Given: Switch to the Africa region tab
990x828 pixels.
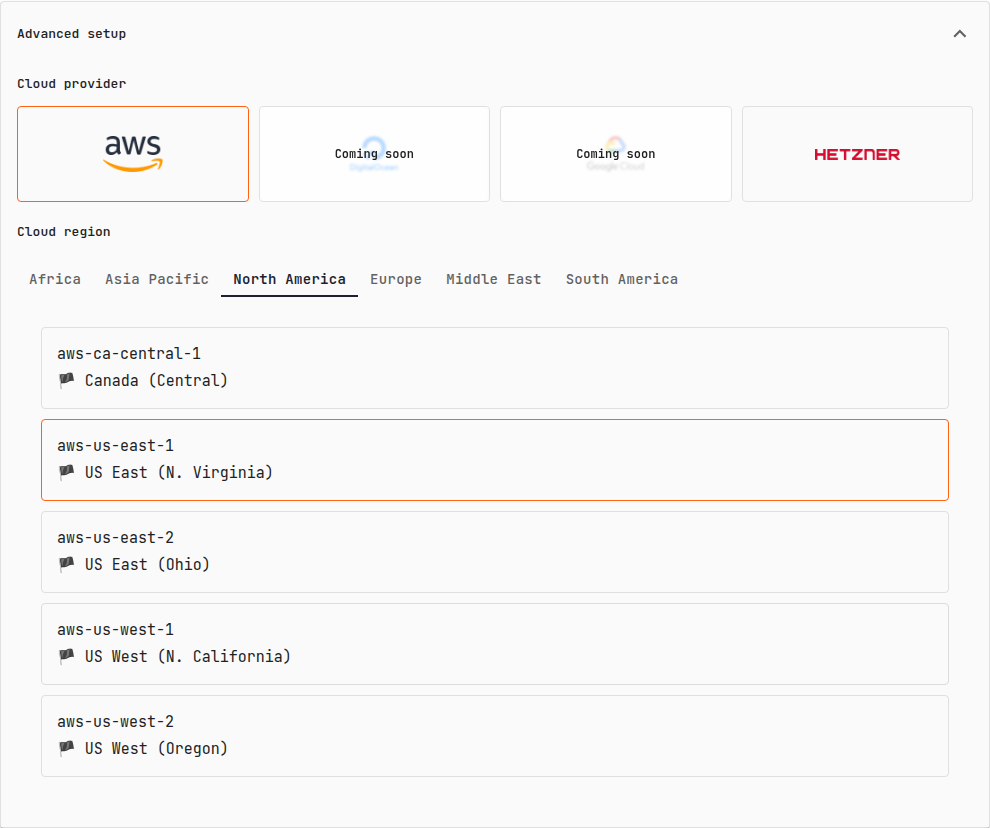Looking at the screenshot, I should tap(55, 279).
